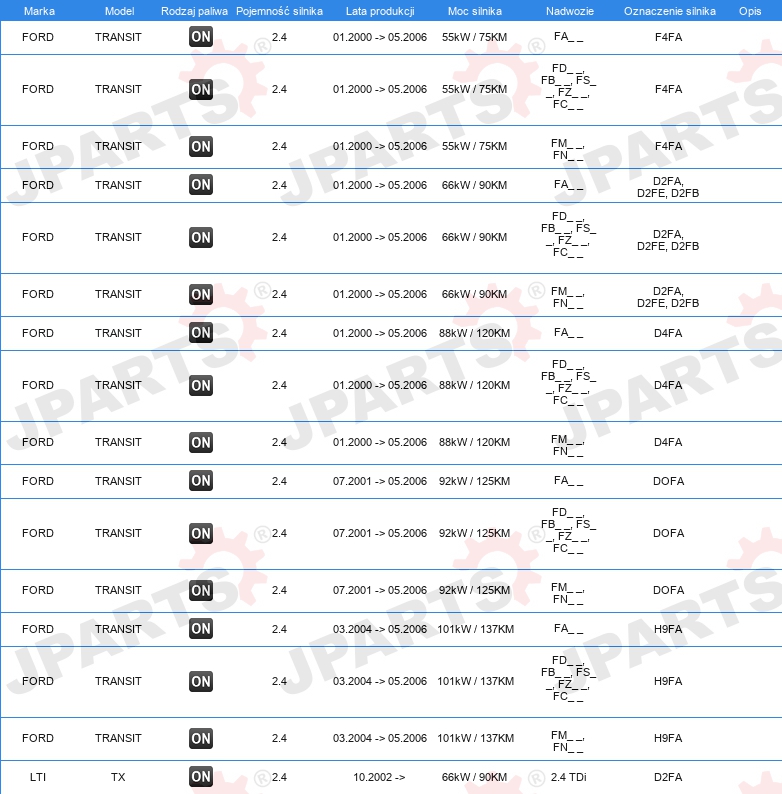Click 'FD__, FB__, FS__' body cell in the 101kW row
Screen dimensions: 782x794
(x=568, y=678)
